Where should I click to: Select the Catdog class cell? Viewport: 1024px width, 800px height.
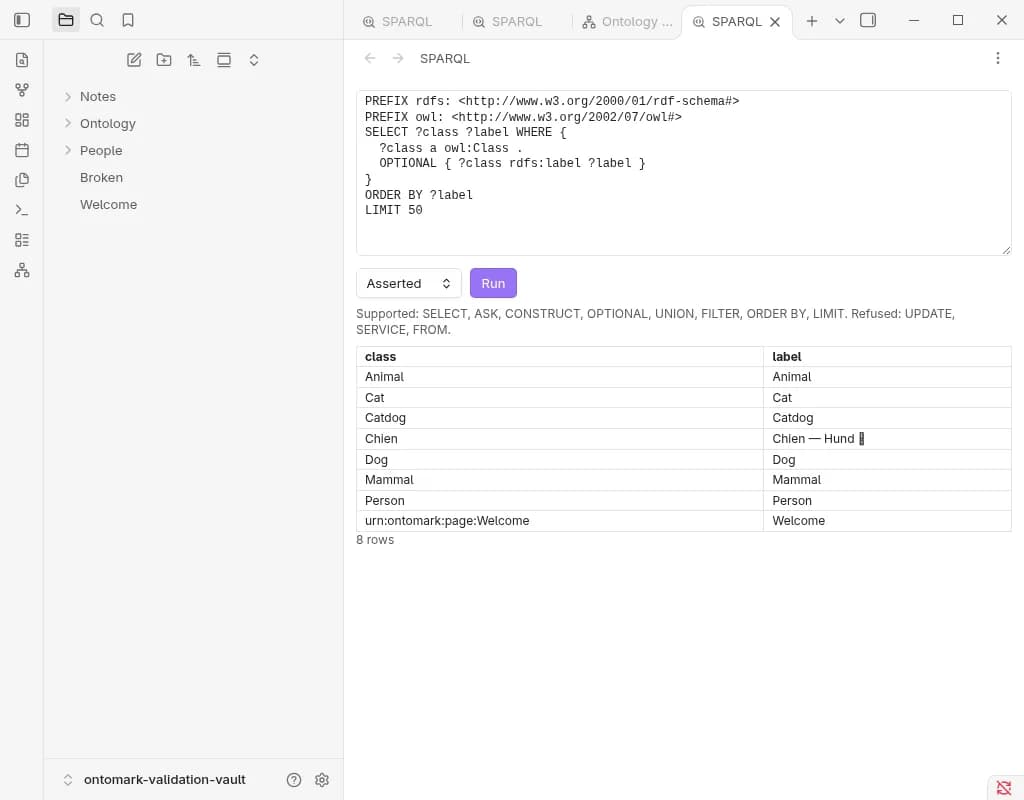pos(560,418)
